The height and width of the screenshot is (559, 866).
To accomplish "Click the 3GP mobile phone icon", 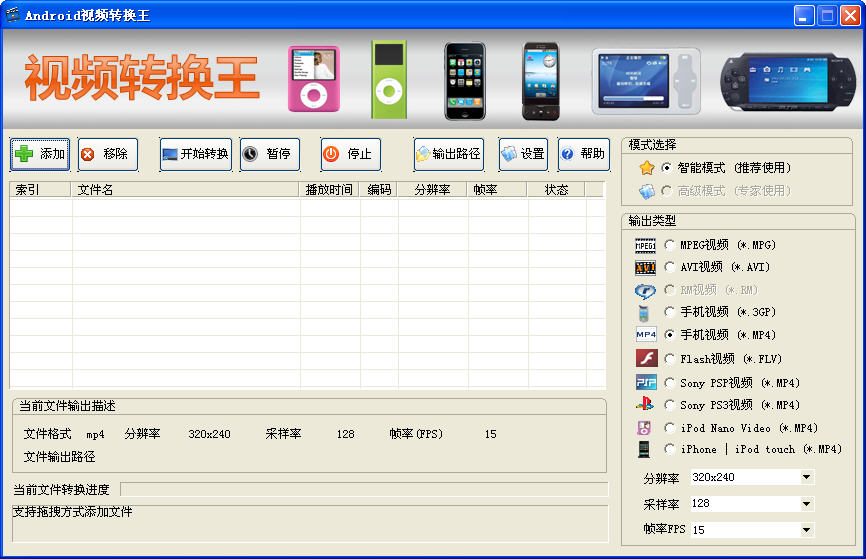I will coord(643,313).
